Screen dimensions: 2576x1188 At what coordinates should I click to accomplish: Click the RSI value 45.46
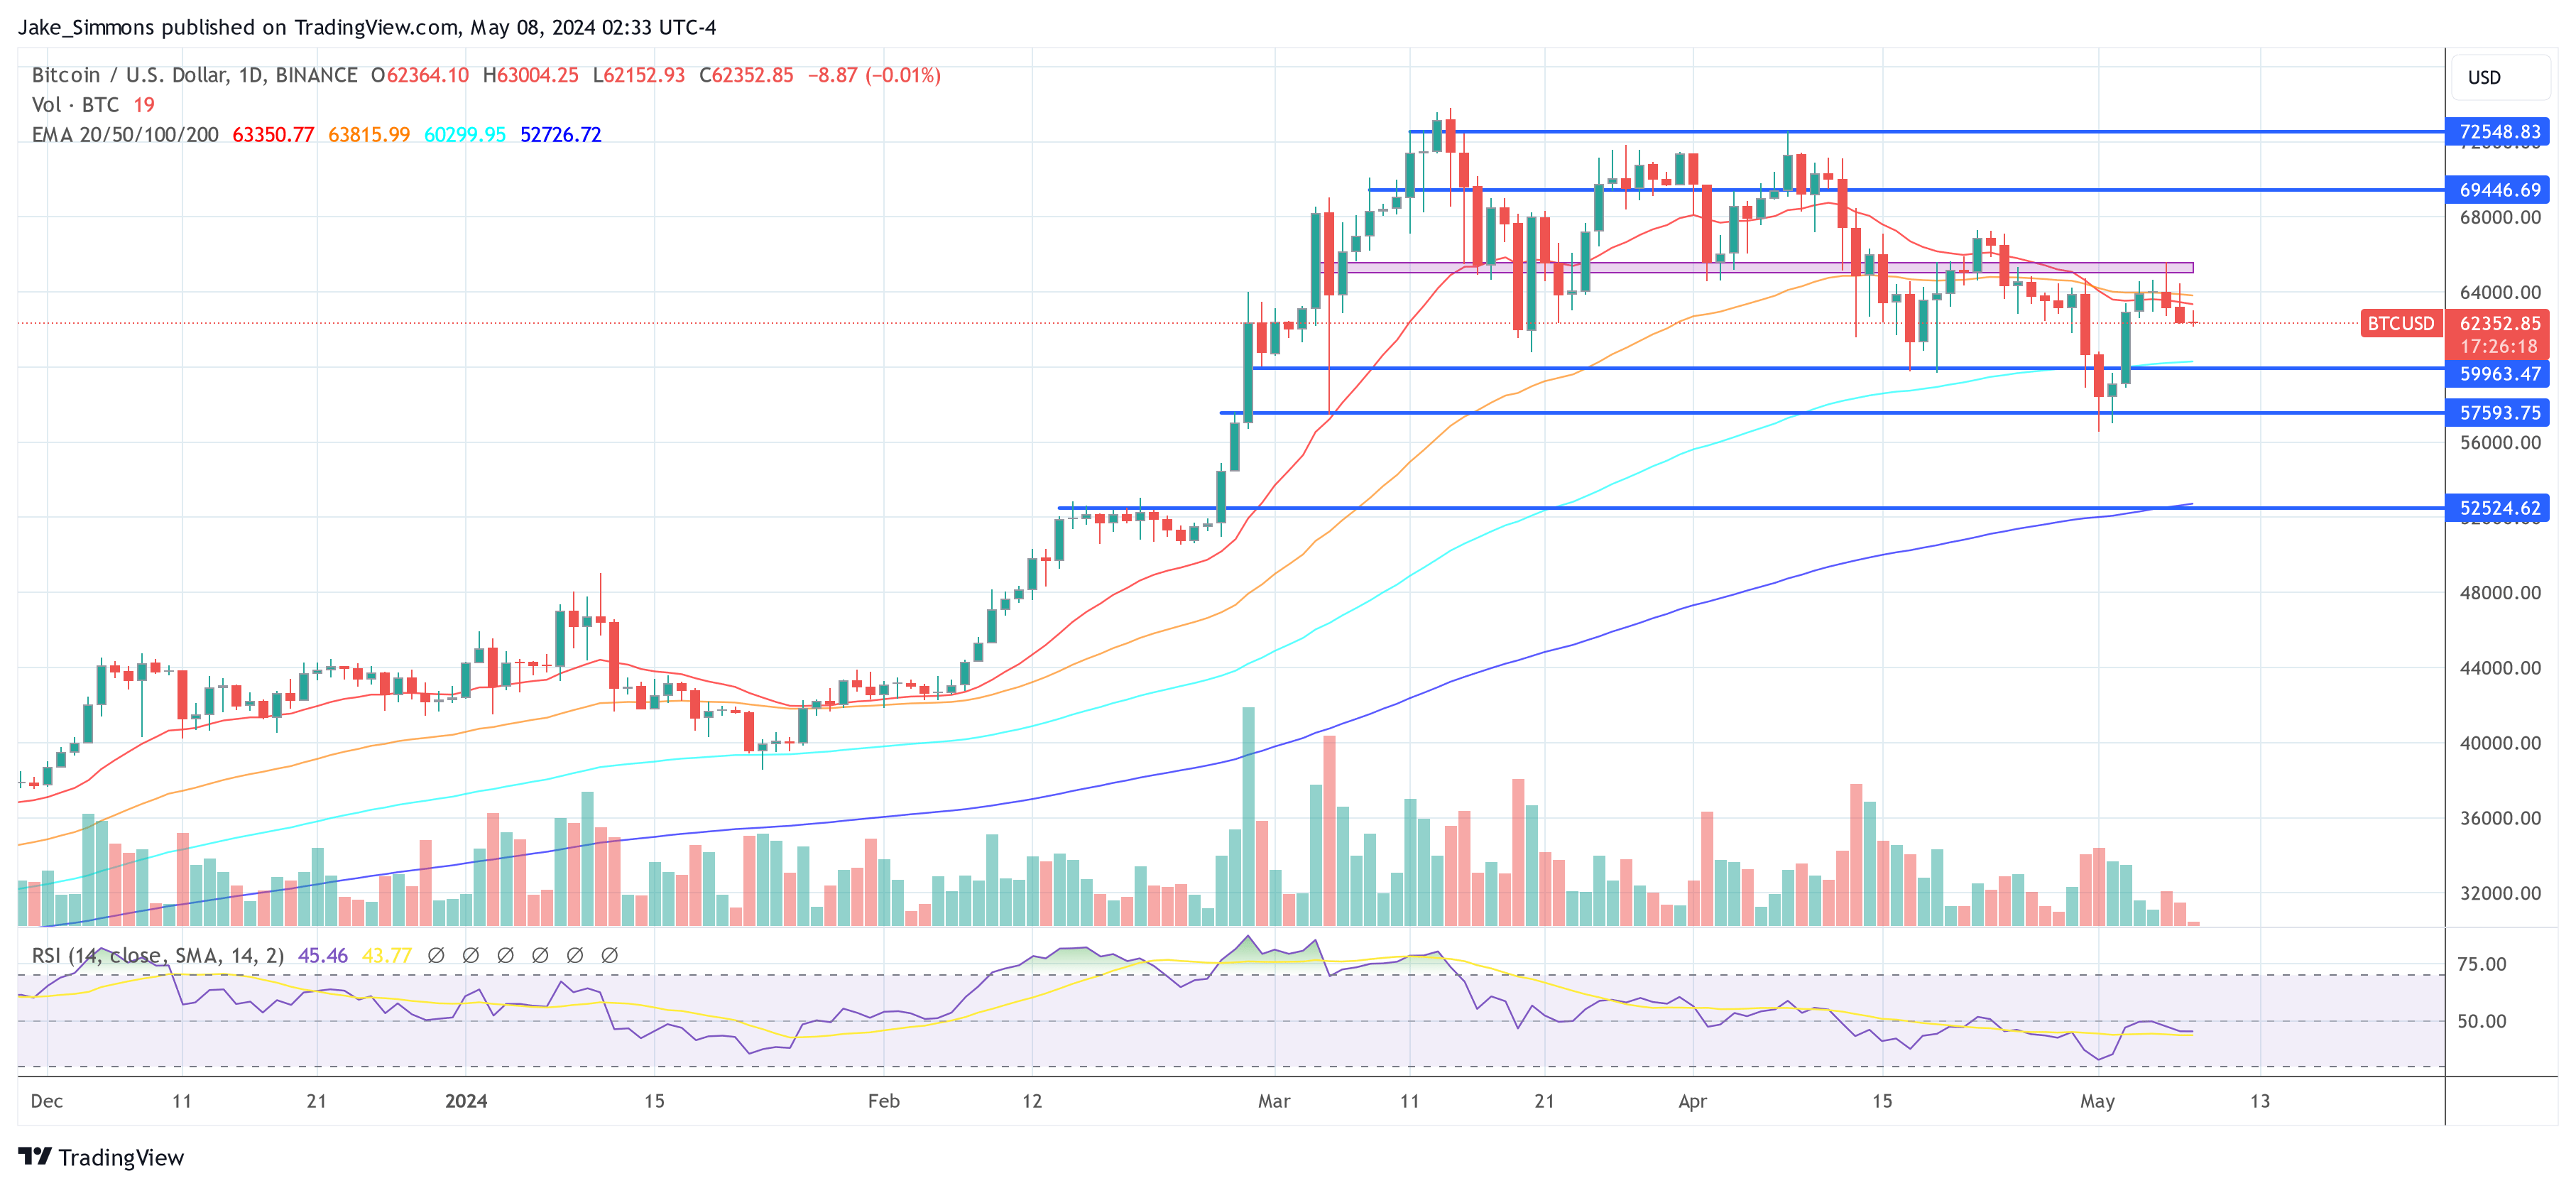pyautogui.click(x=323, y=956)
